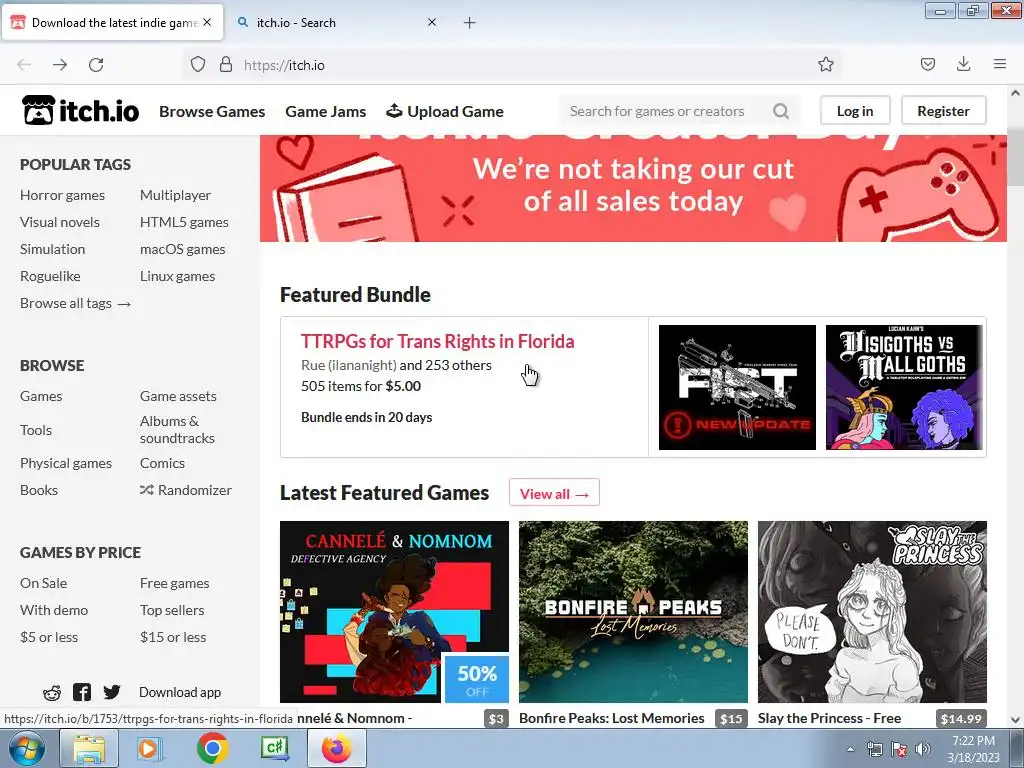Open the Firefox downloads arrow icon
The image size is (1024, 768).
tap(963, 64)
